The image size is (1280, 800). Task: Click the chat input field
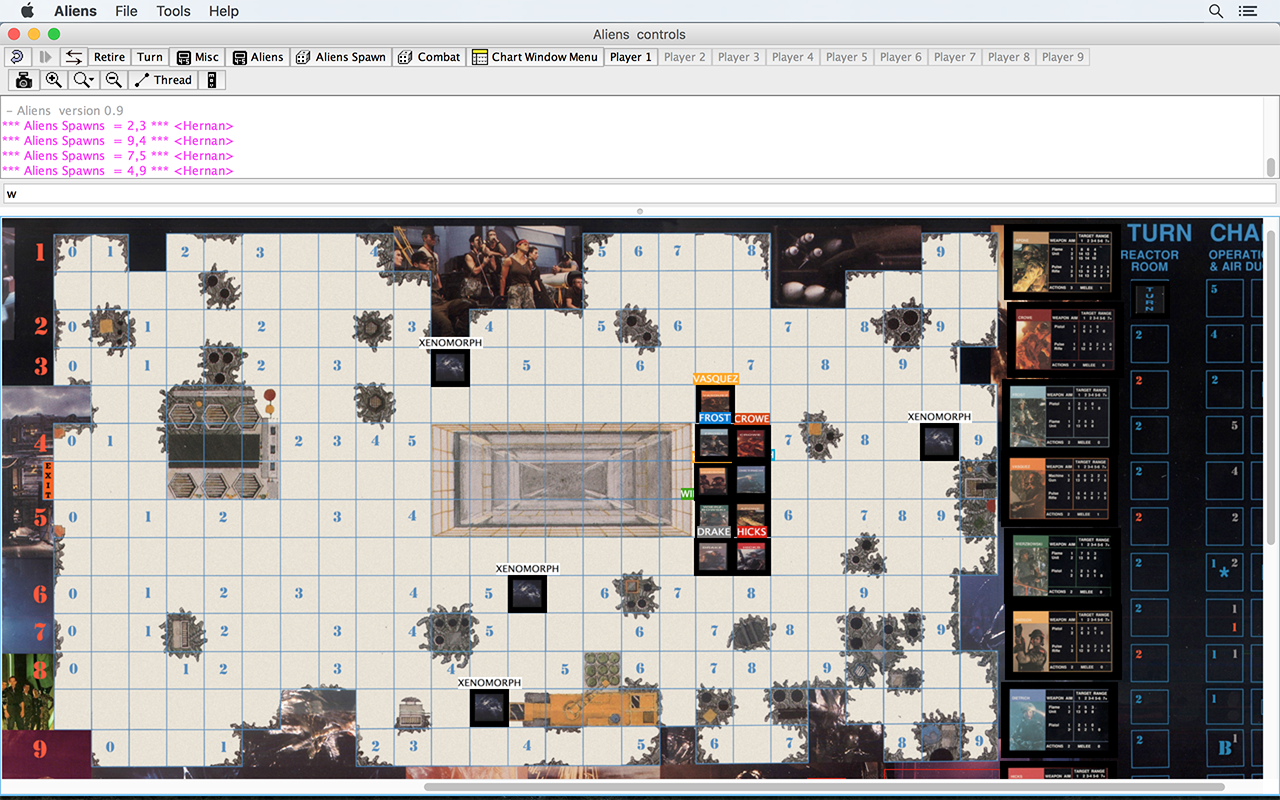click(x=639, y=193)
